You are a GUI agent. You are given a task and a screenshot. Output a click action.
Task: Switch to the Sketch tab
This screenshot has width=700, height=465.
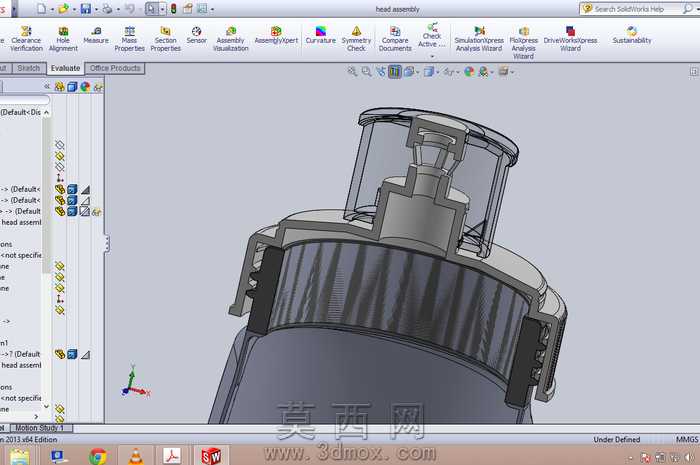[29, 68]
